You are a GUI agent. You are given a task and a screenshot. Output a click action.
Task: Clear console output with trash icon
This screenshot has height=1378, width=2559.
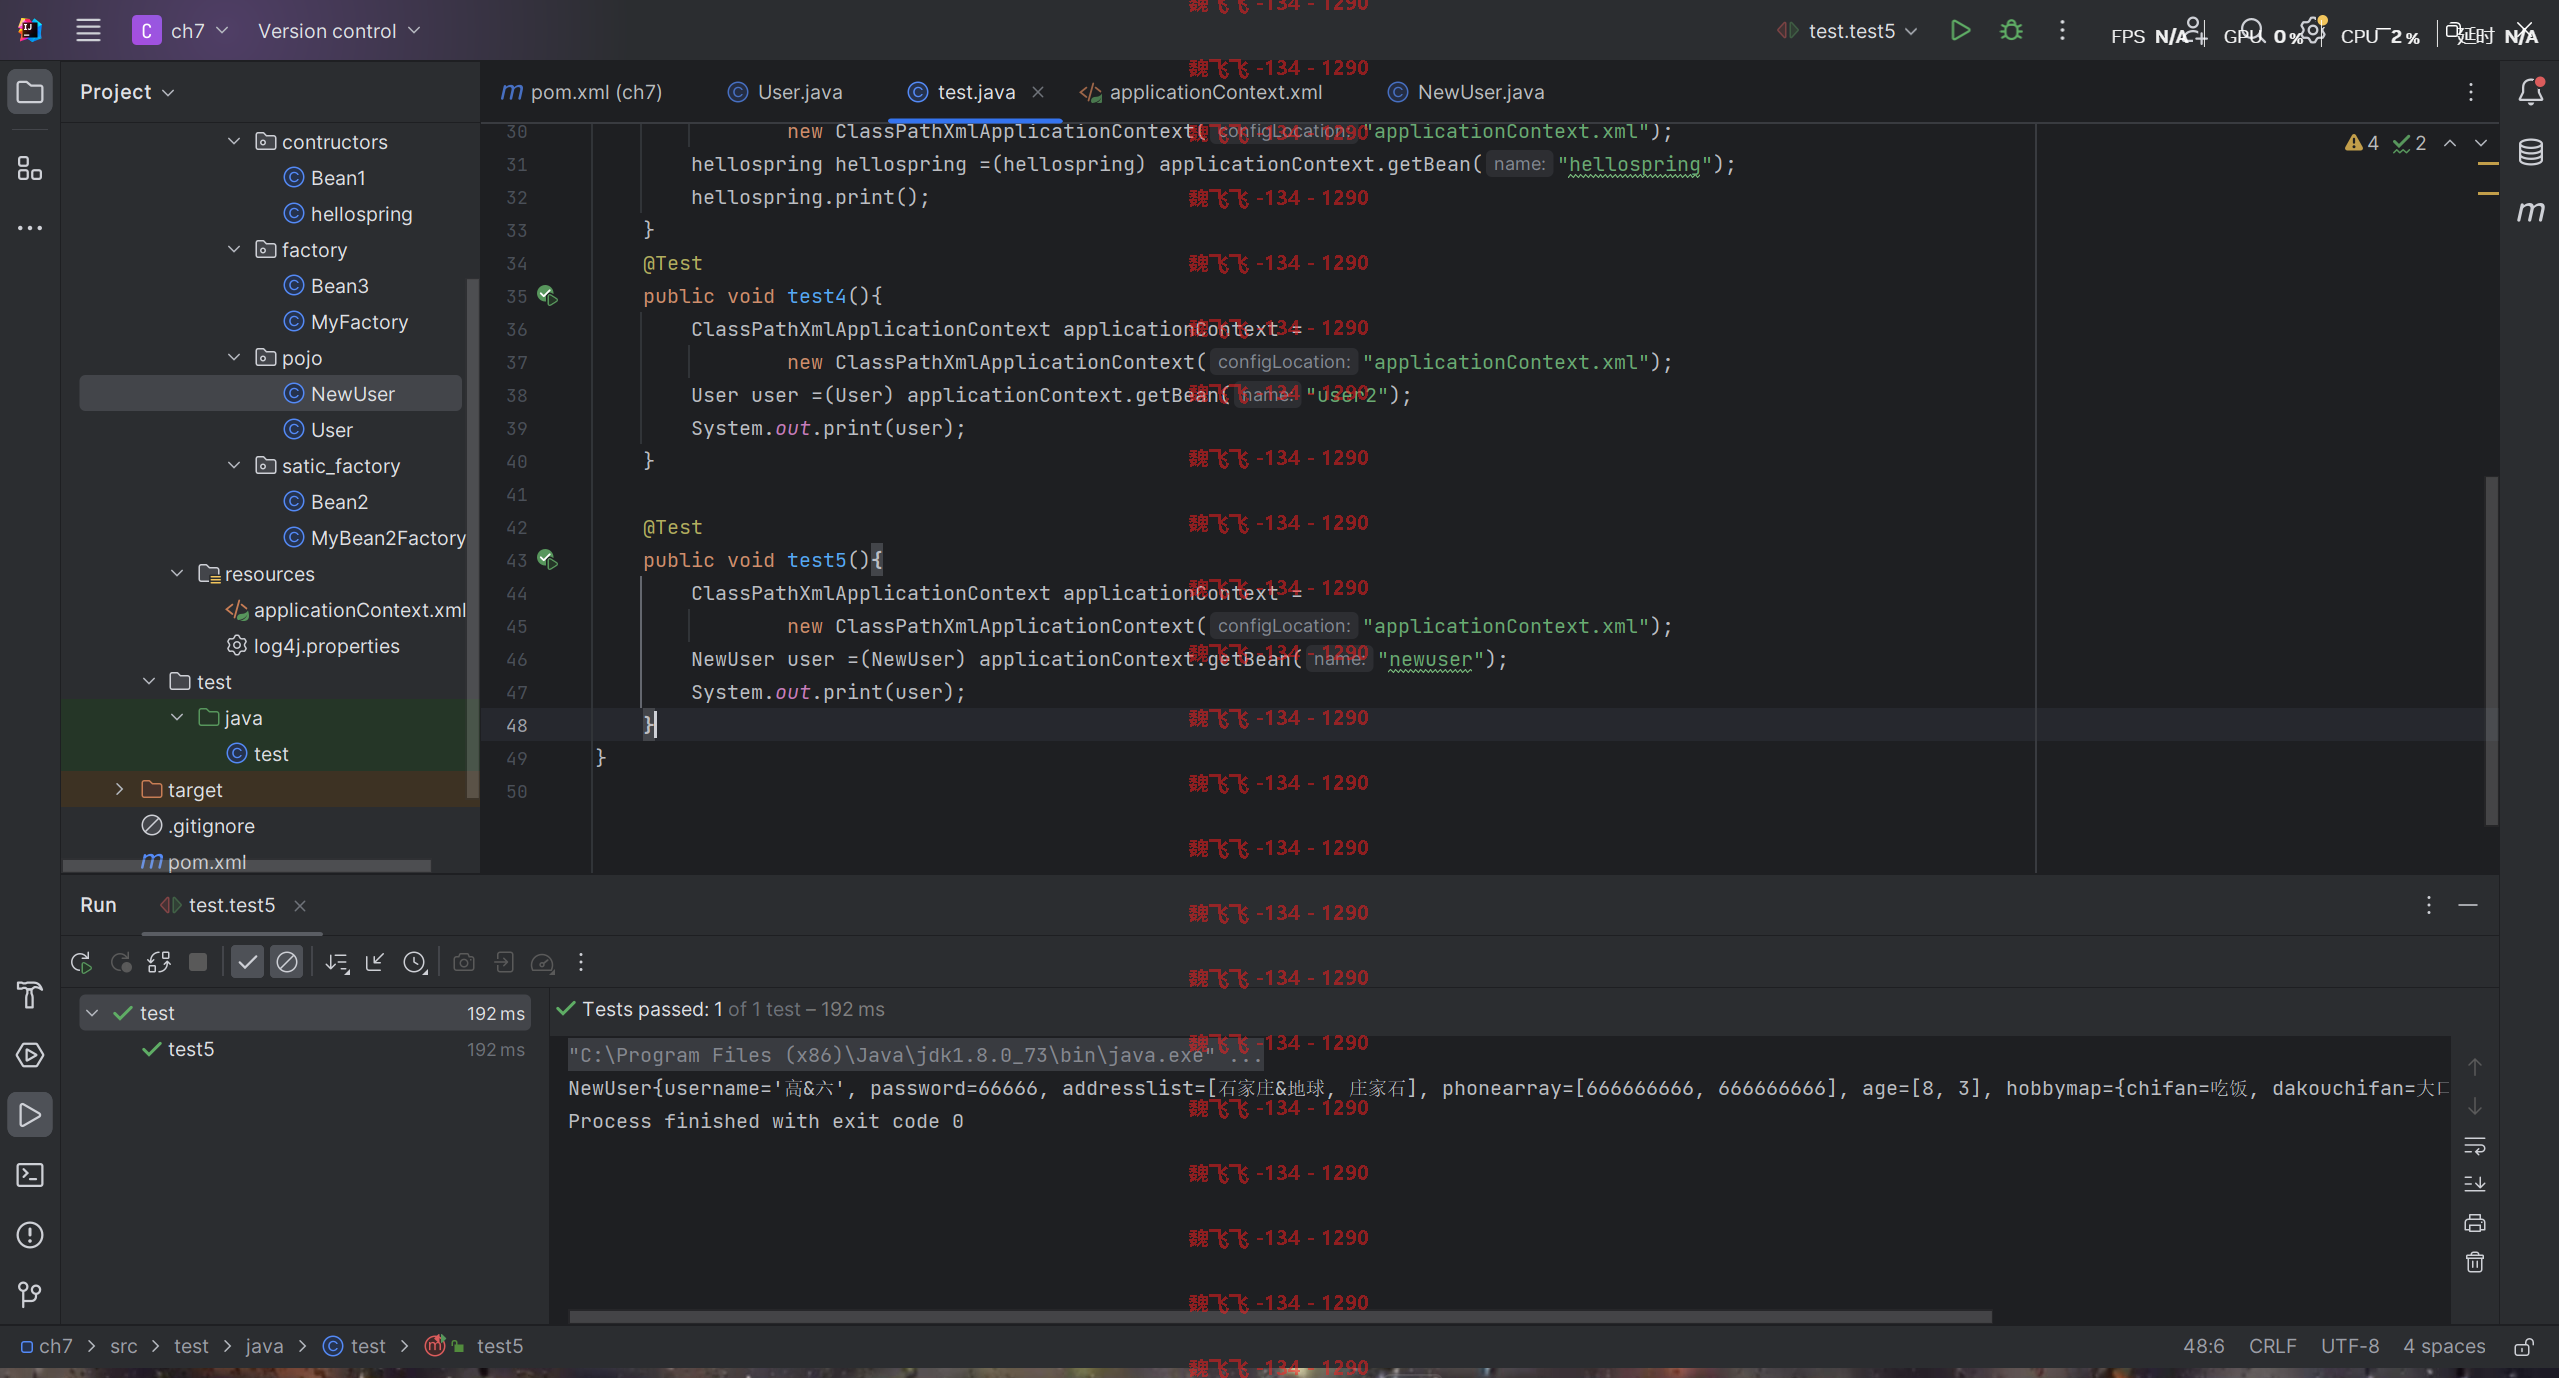(x=2475, y=1262)
